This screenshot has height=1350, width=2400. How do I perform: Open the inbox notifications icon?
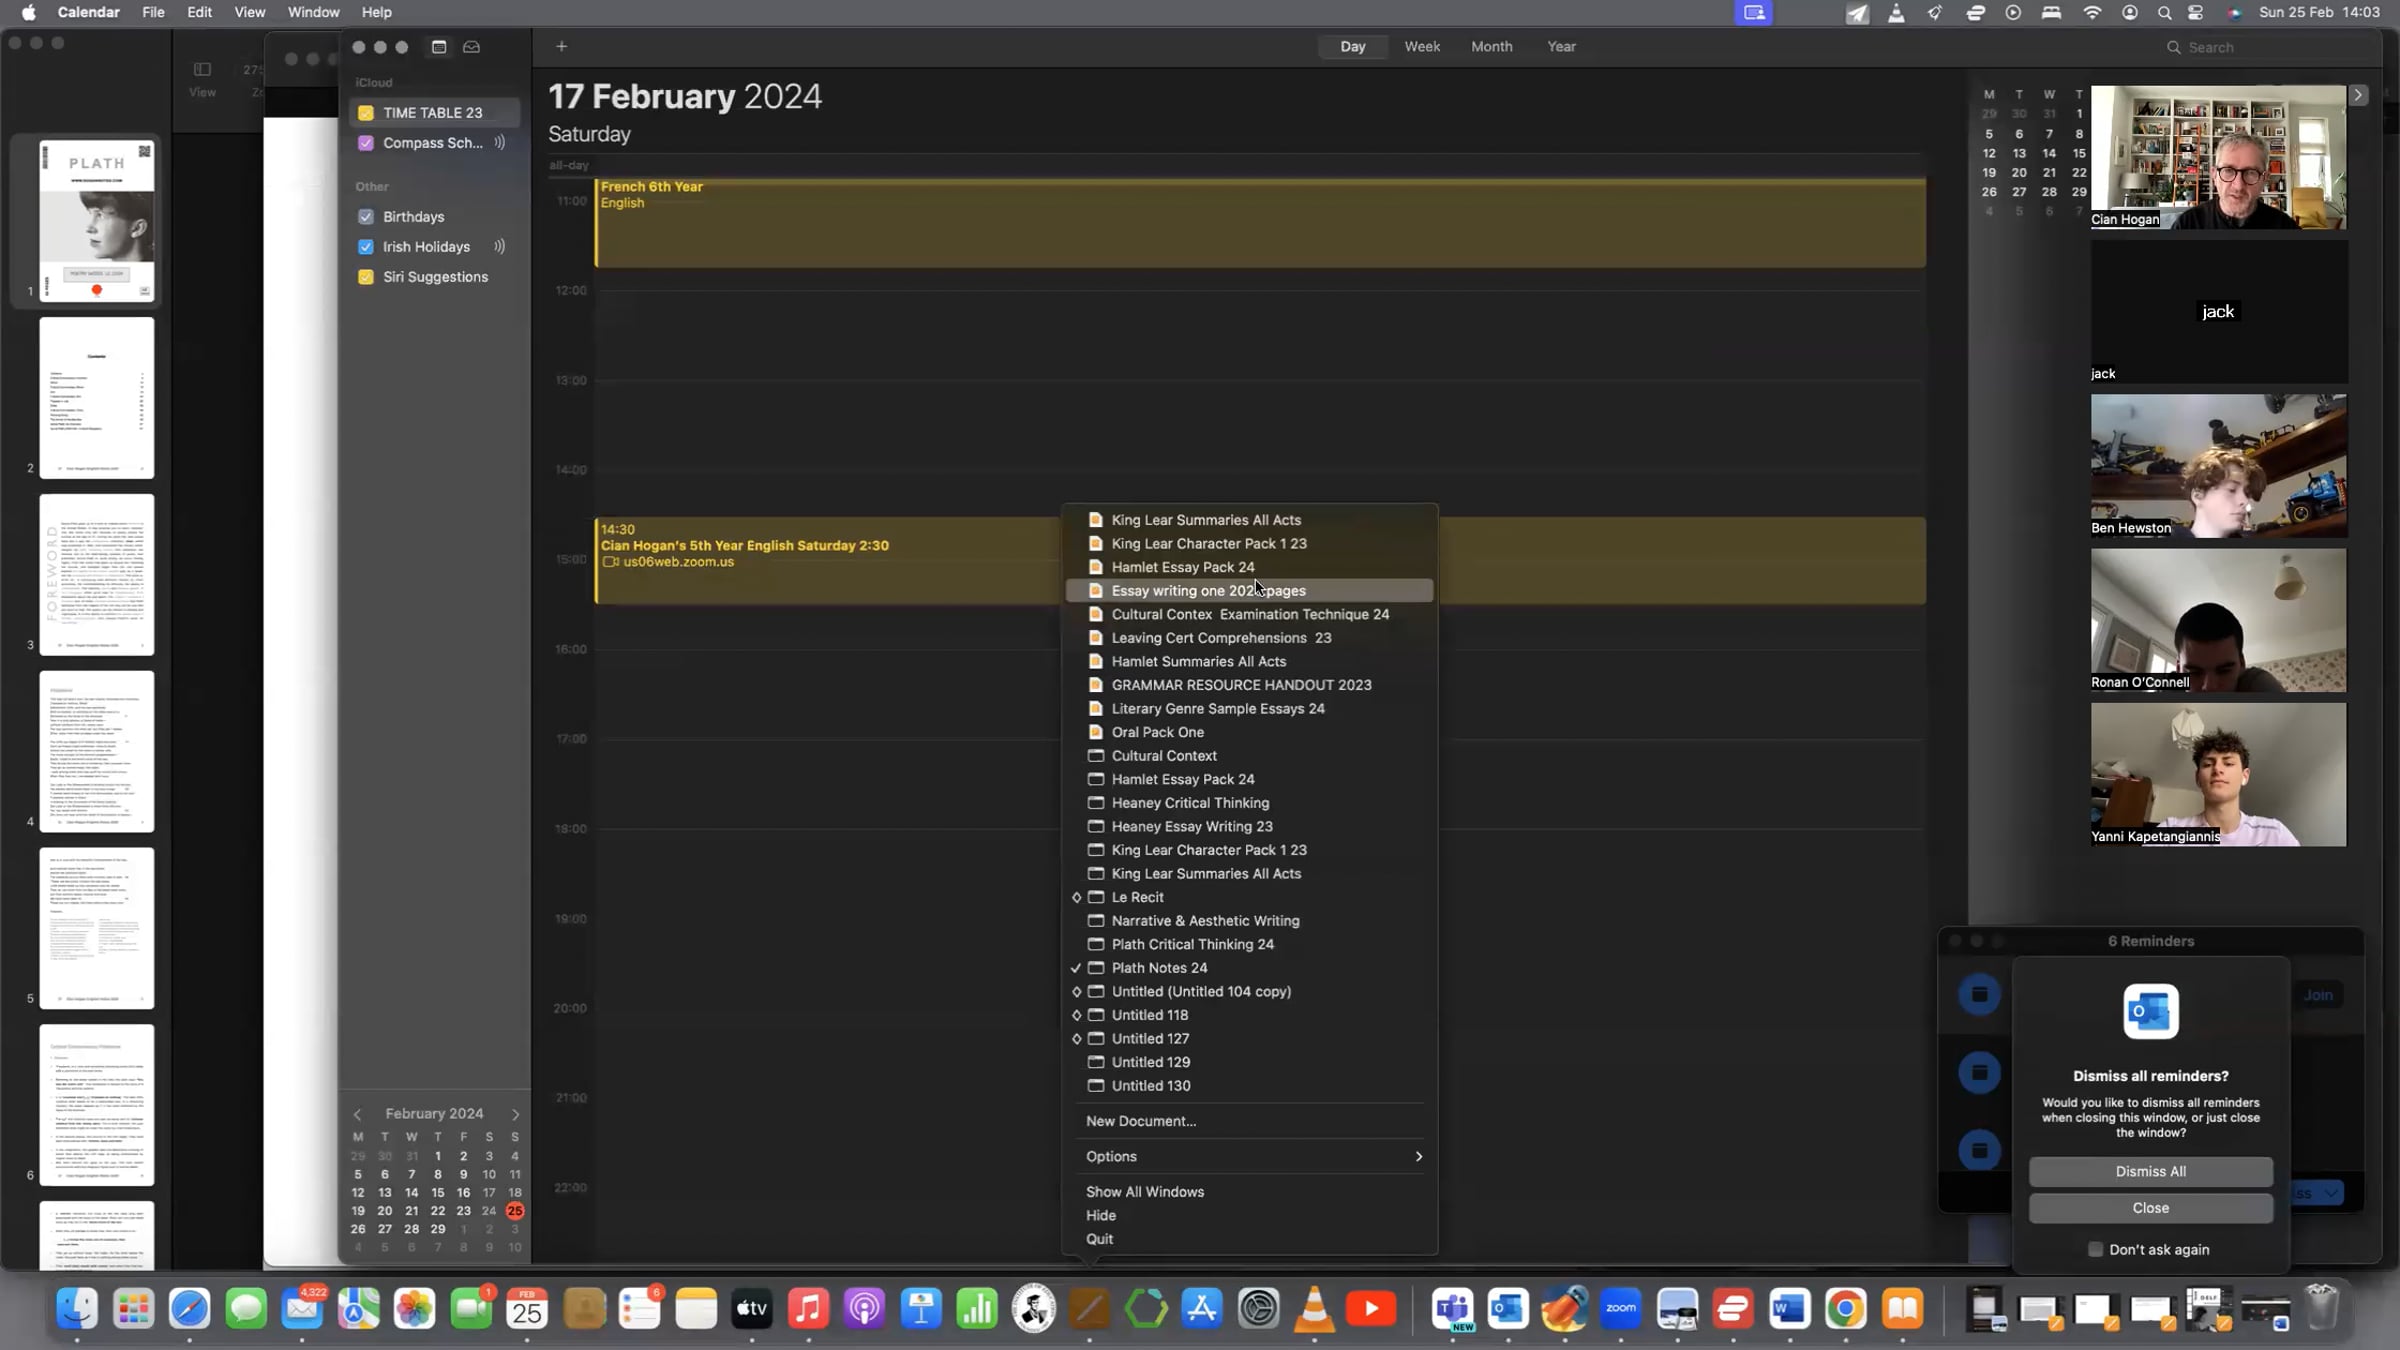(471, 47)
